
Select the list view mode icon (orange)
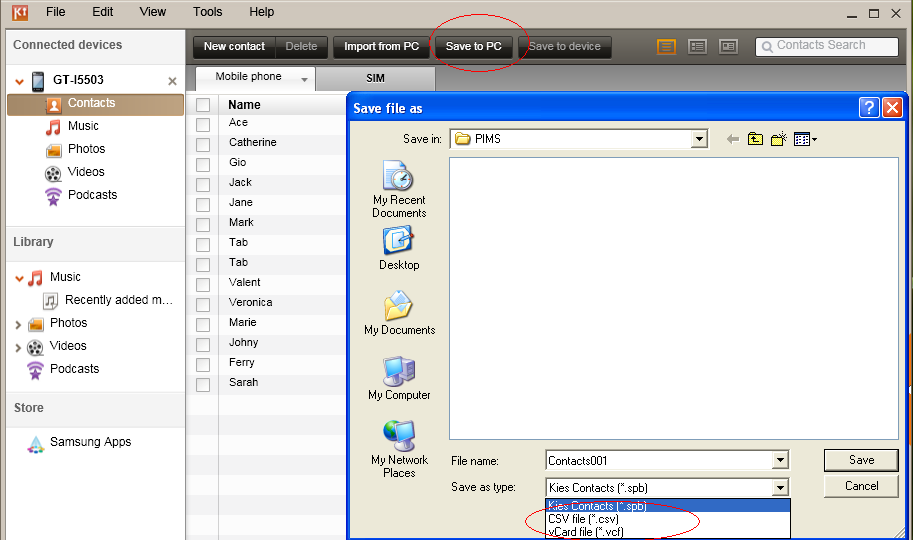666,47
